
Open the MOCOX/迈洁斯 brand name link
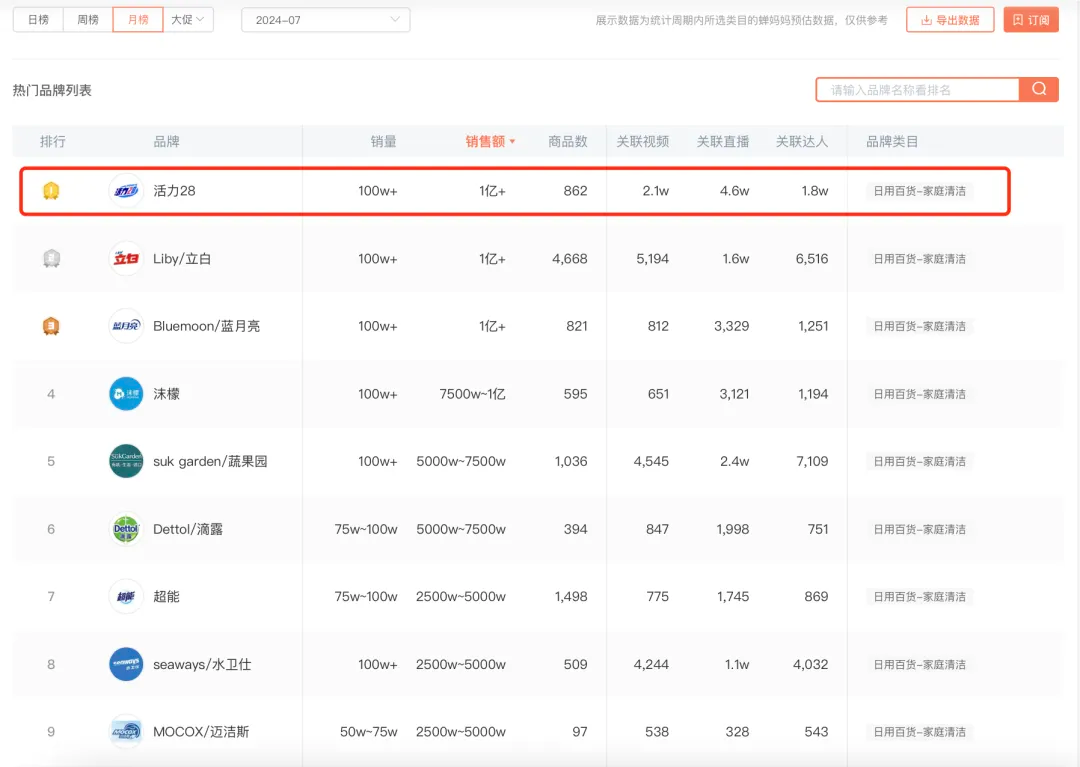pyautogui.click(x=201, y=732)
